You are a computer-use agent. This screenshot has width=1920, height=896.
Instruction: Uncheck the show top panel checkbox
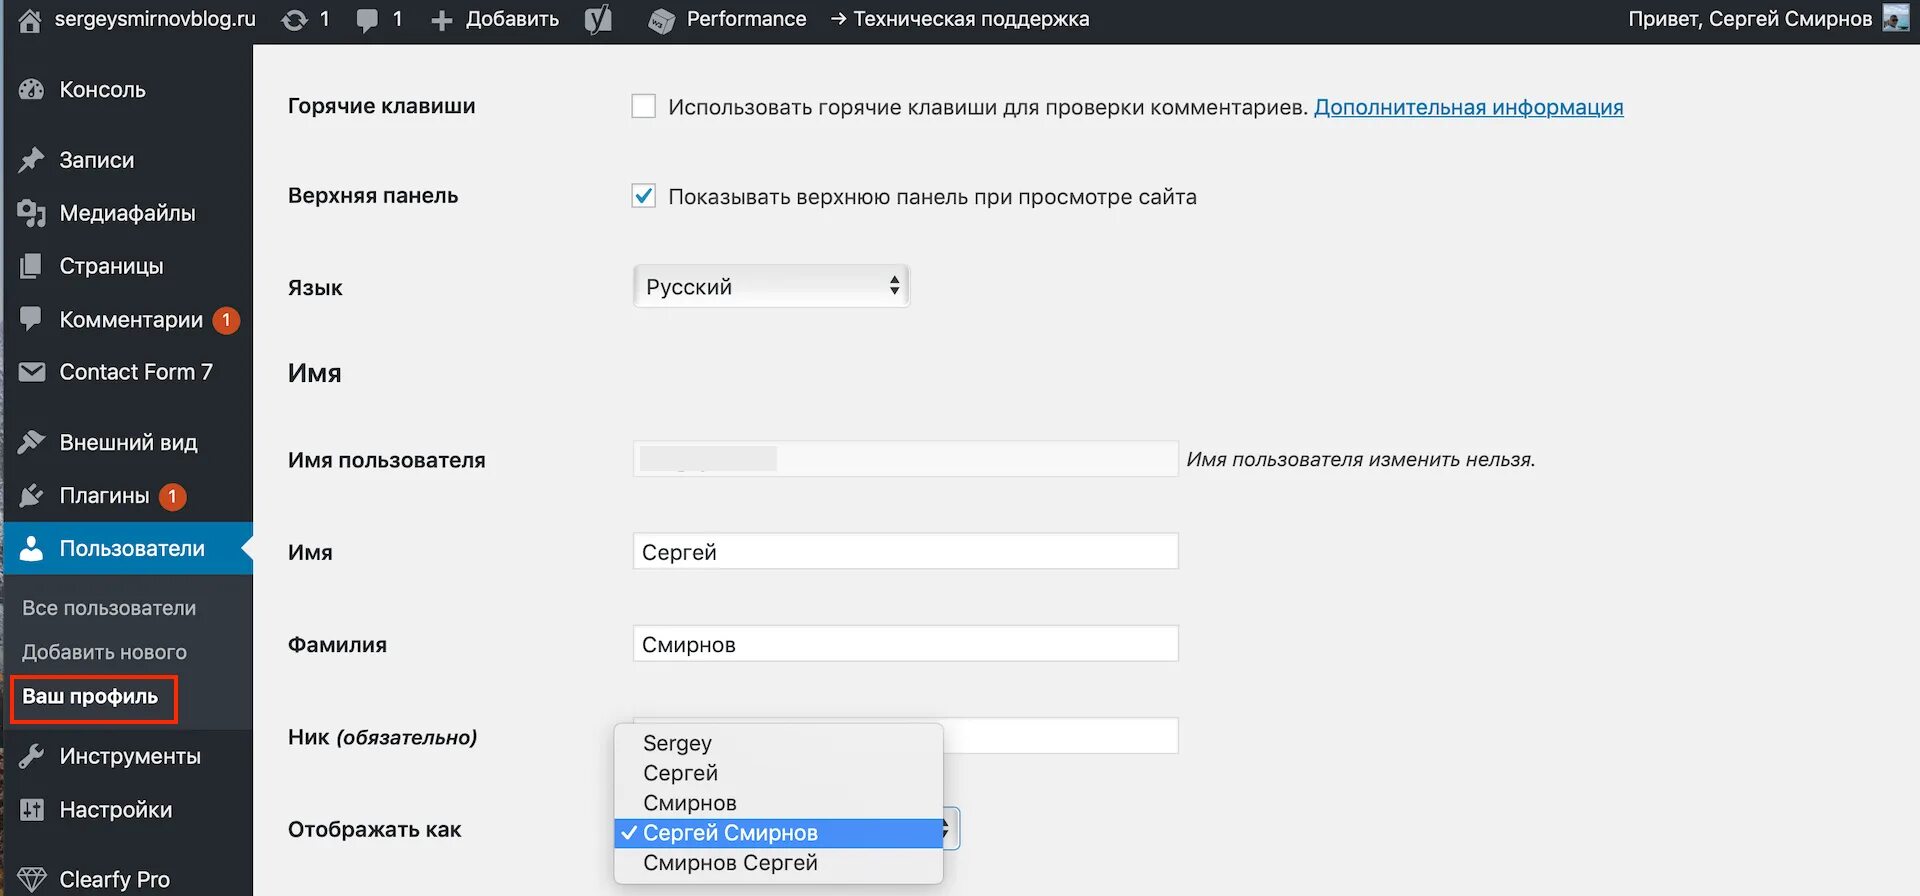(x=644, y=196)
